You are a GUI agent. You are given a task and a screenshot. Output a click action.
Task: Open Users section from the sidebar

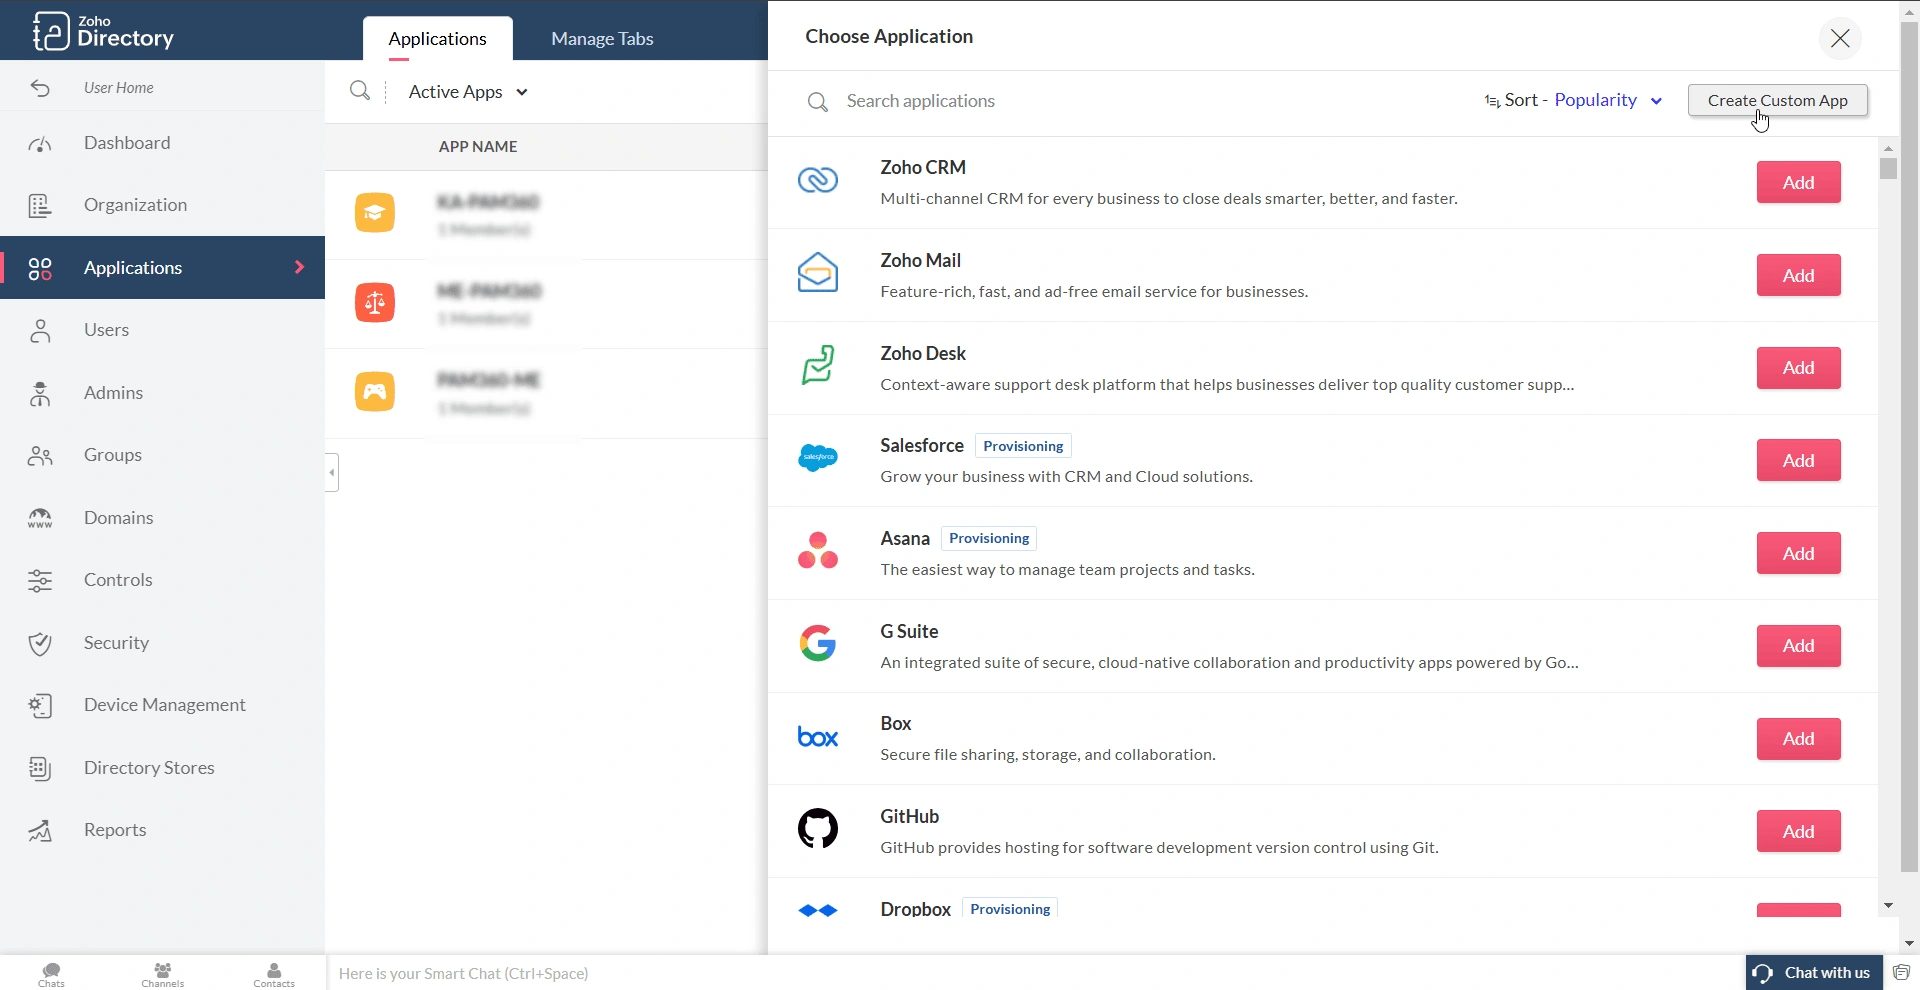[107, 330]
